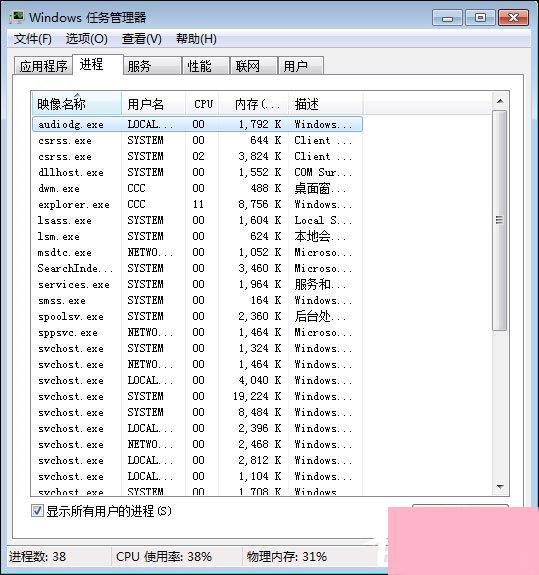The image size is (539, 575).
Task: Click the 8,756 K memory value
Action: pyautogui.click(x=260, y=204)
